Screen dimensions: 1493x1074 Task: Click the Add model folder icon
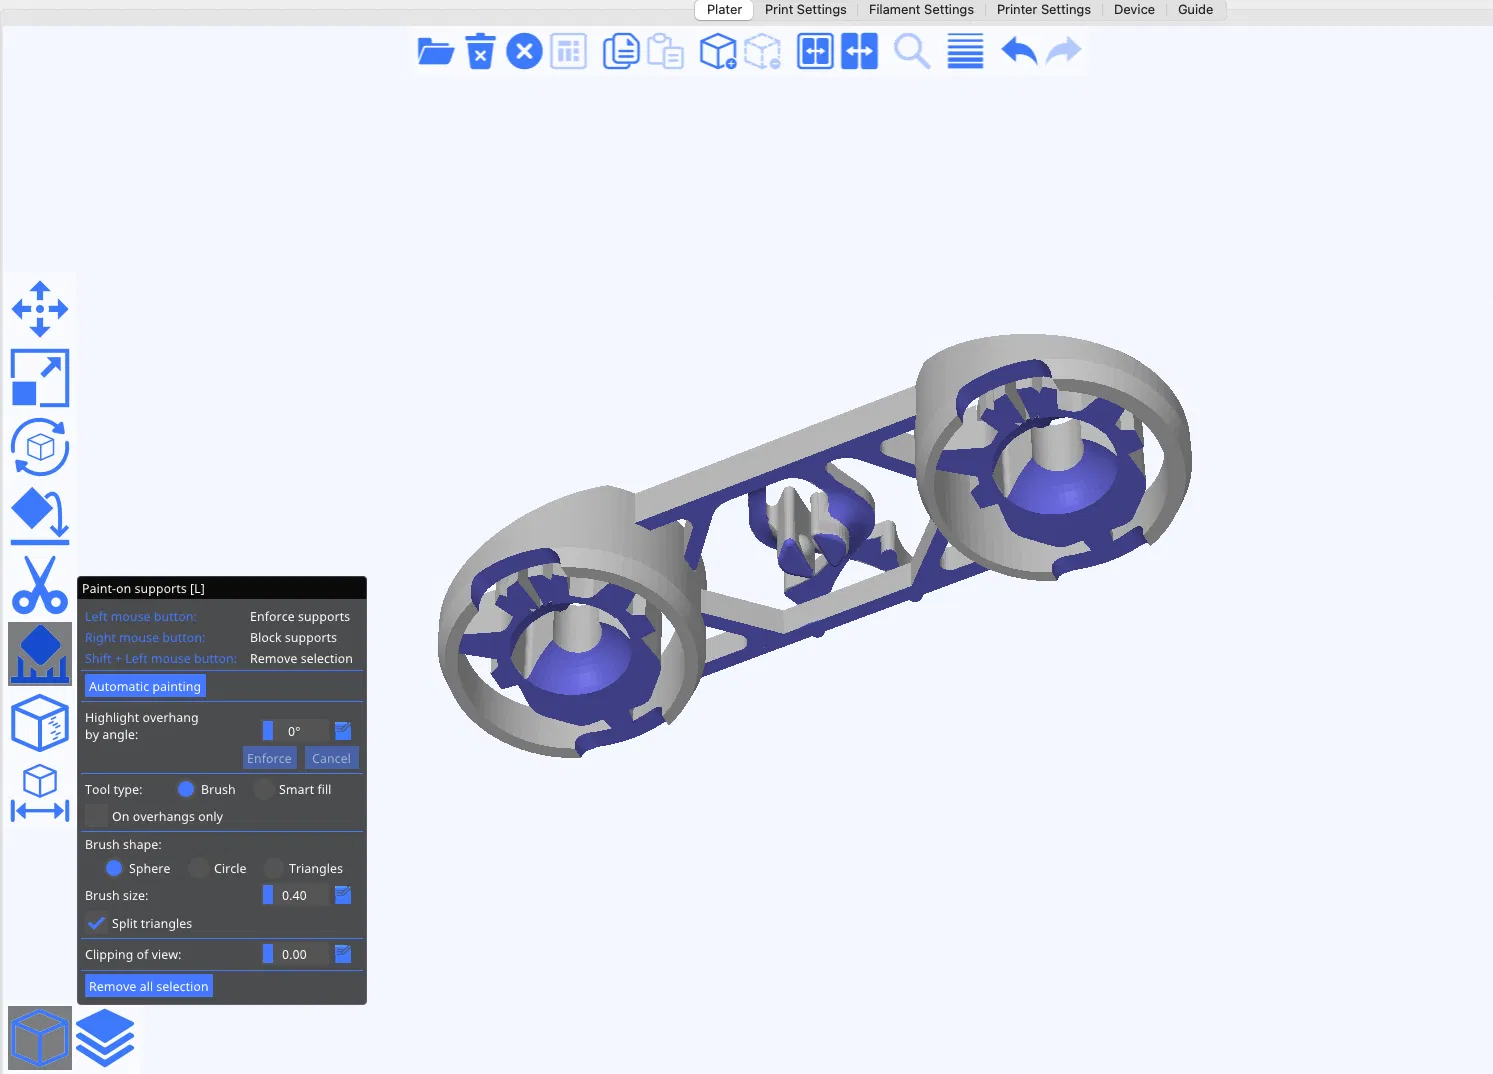click(435, 51)
